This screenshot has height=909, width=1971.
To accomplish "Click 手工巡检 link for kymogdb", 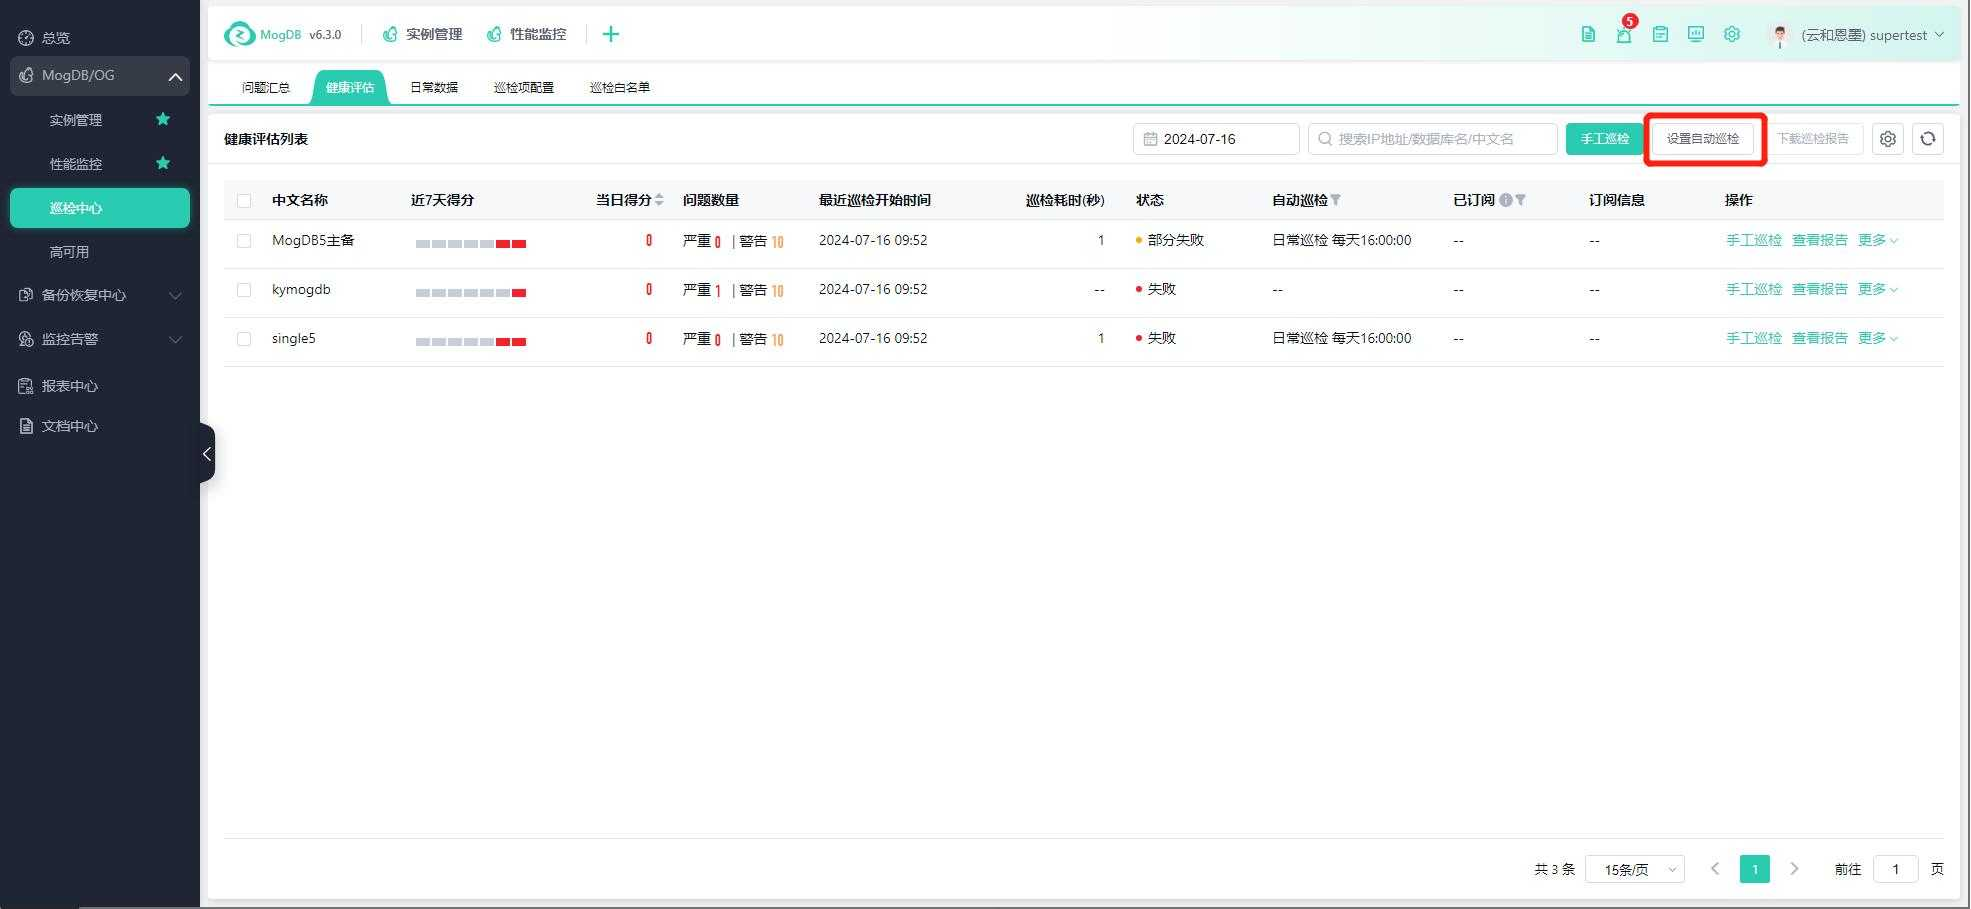I will tap(1754, 289).
